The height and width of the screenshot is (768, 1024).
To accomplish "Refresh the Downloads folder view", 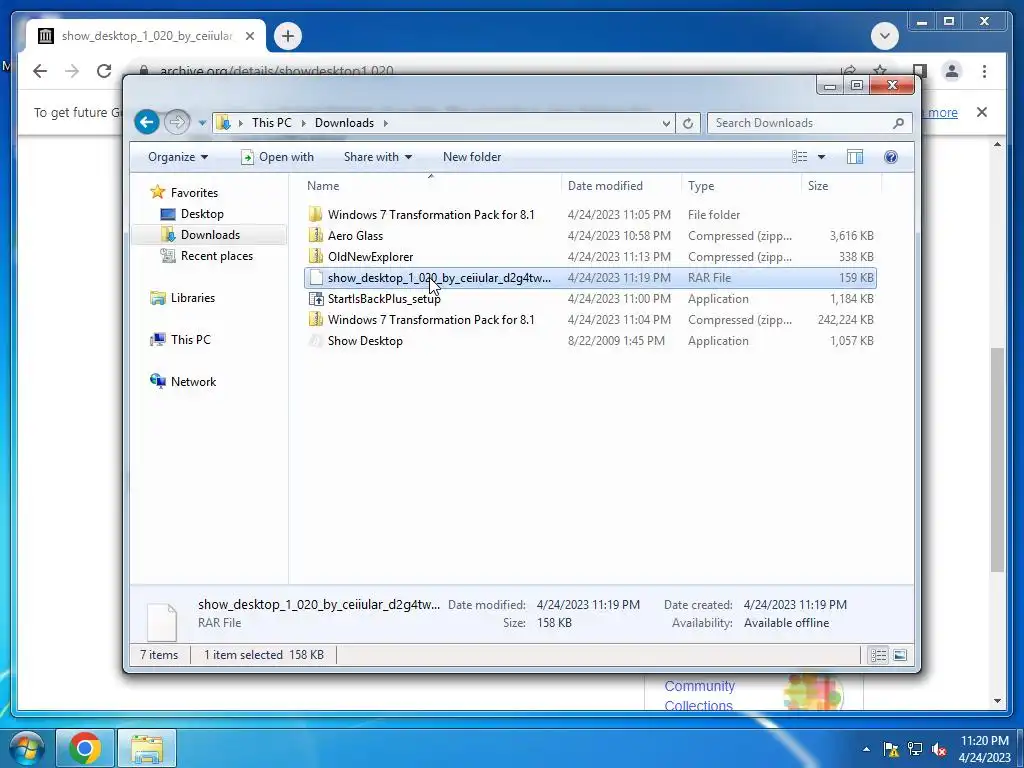I will 688,123.
